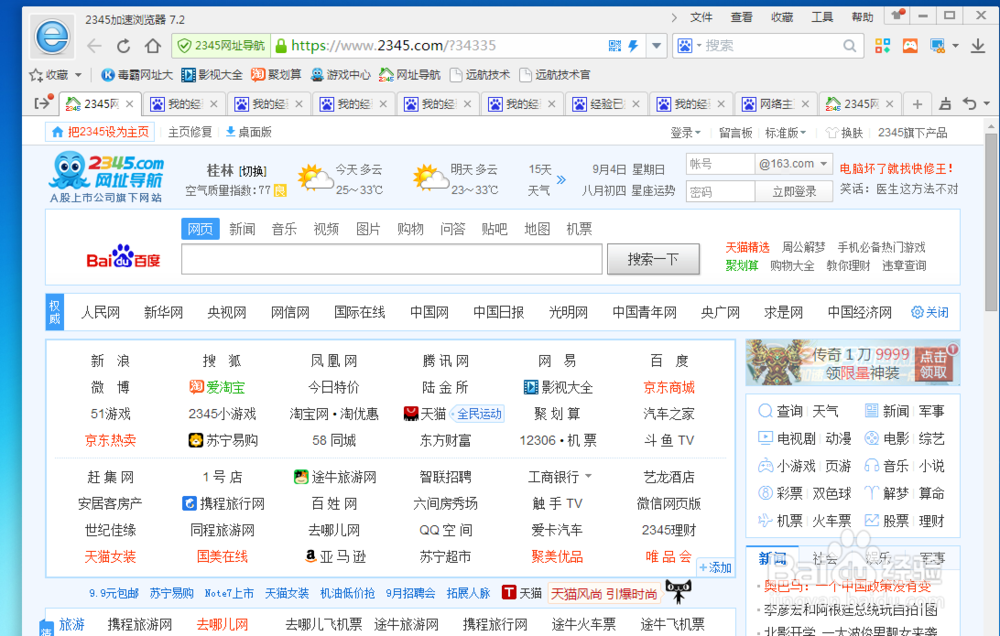Screen dimensions: 1000x636
Task: Click the Baidu 百度 logo
Action: coord(122,256)
